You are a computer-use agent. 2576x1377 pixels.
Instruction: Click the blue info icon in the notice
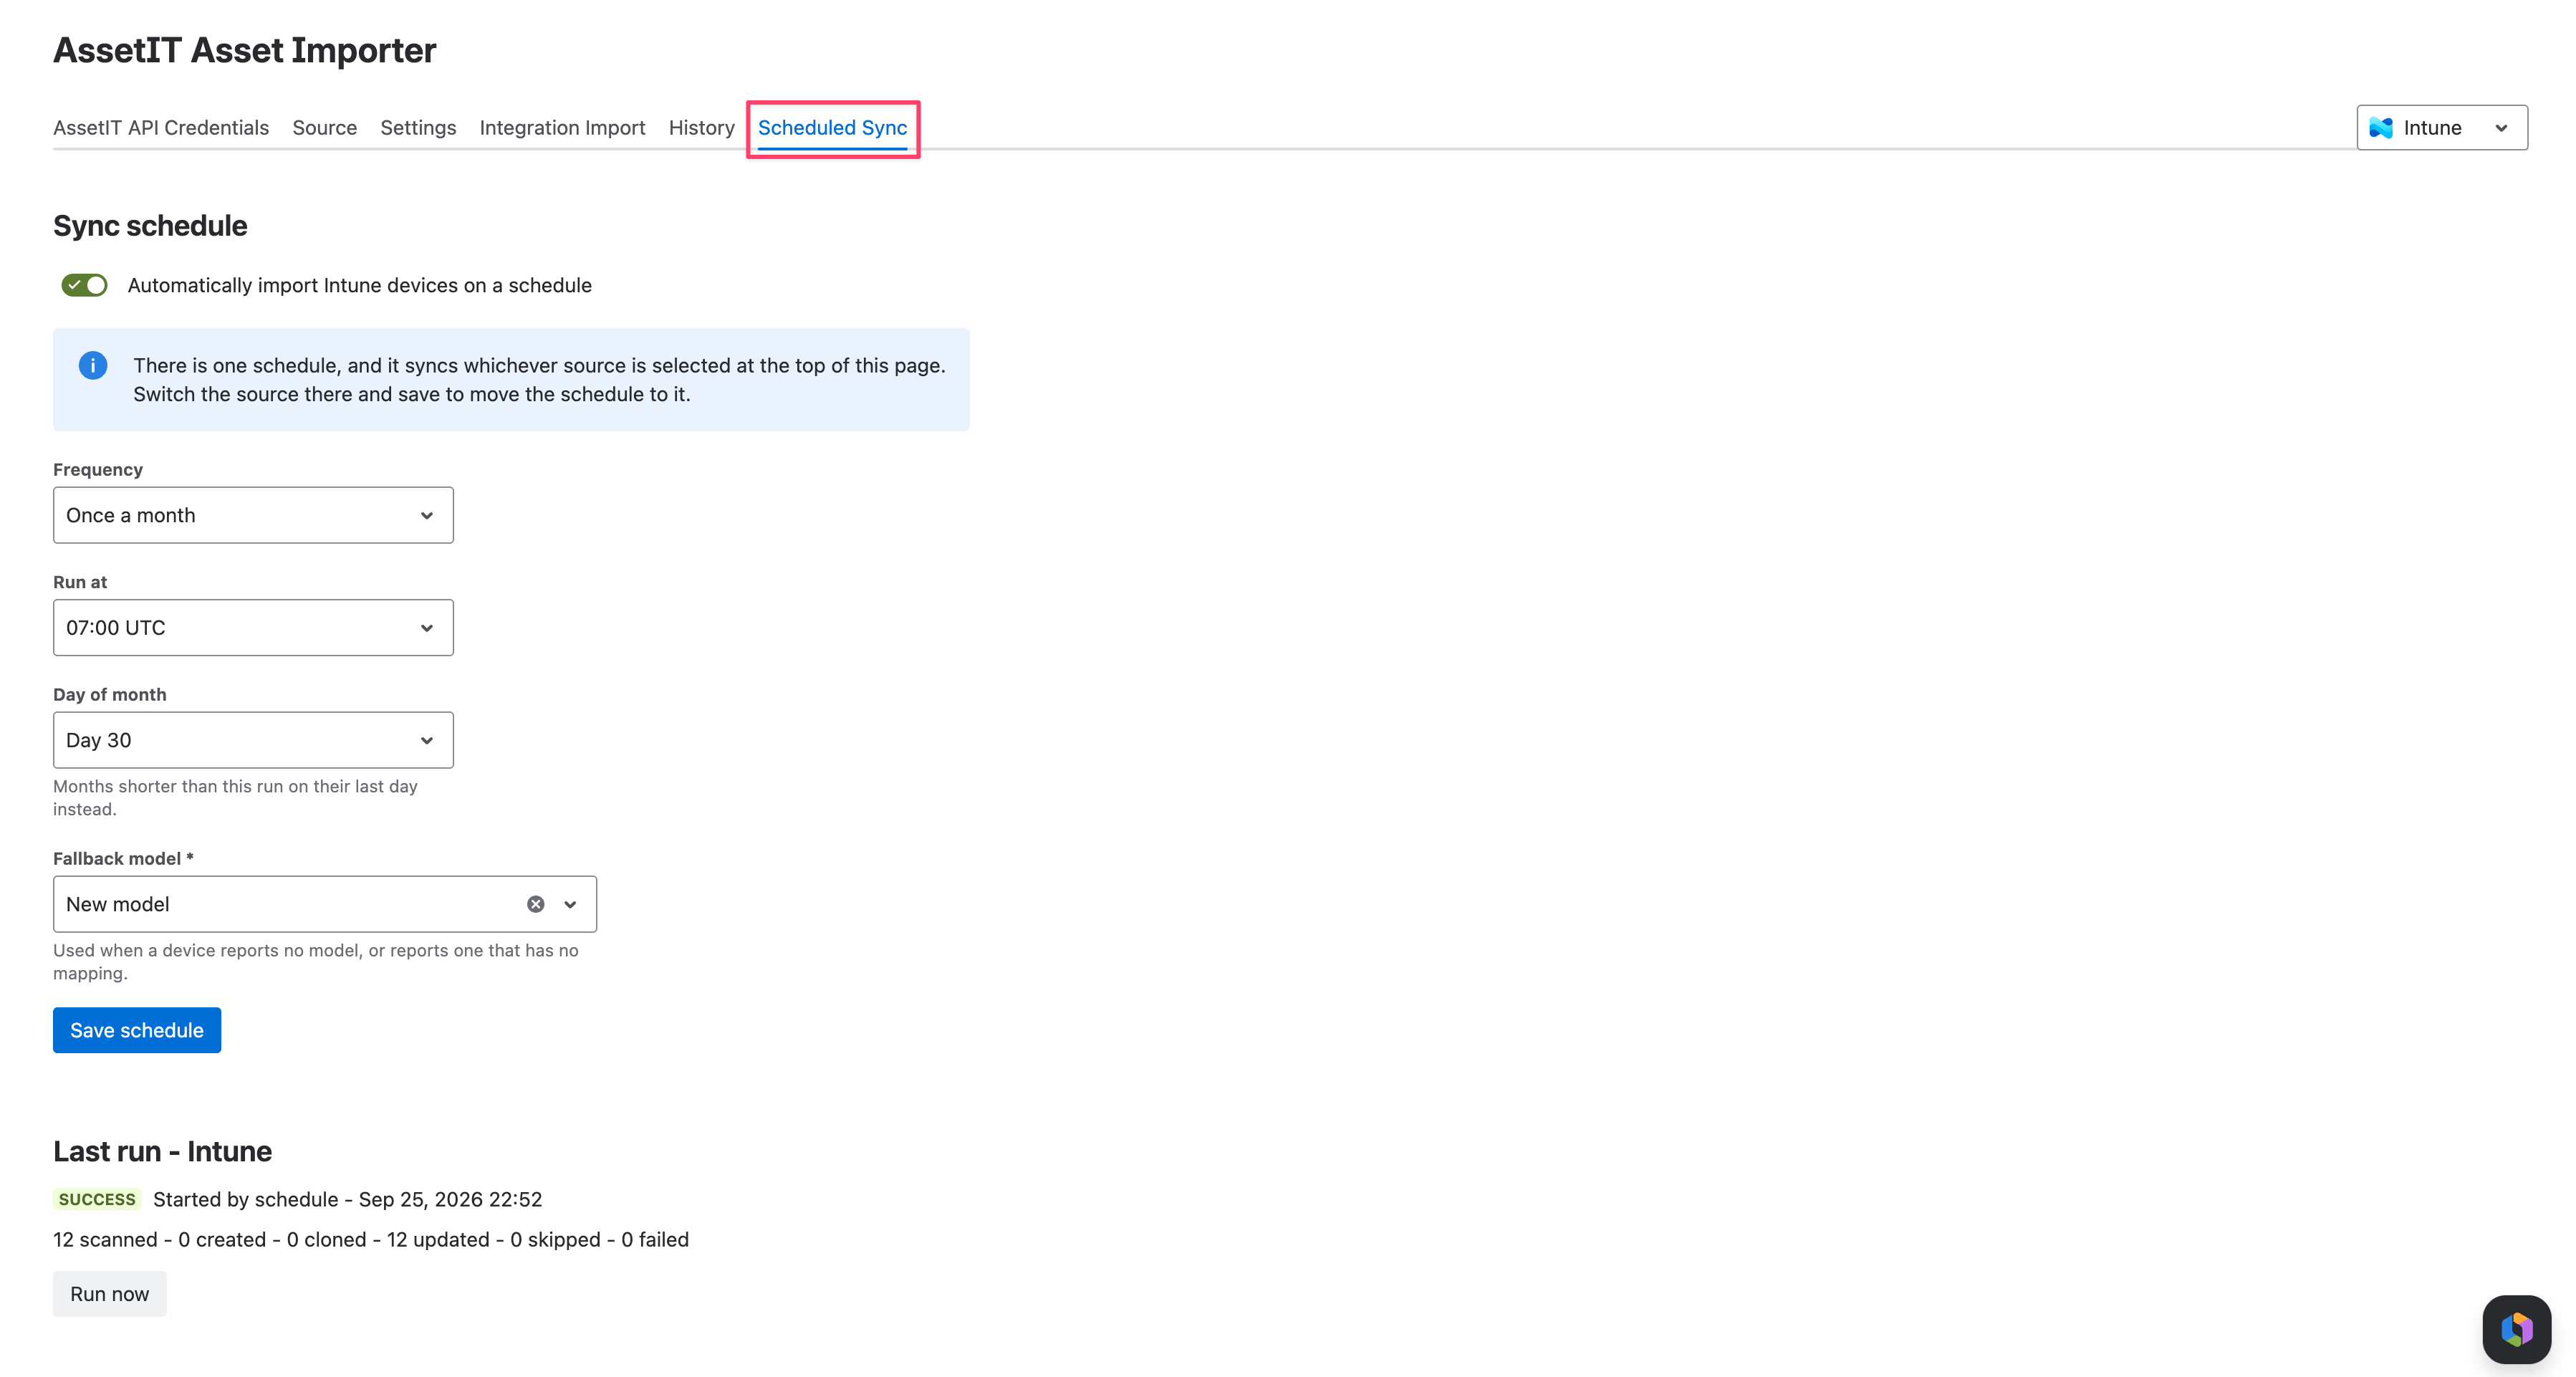(93, 366)
